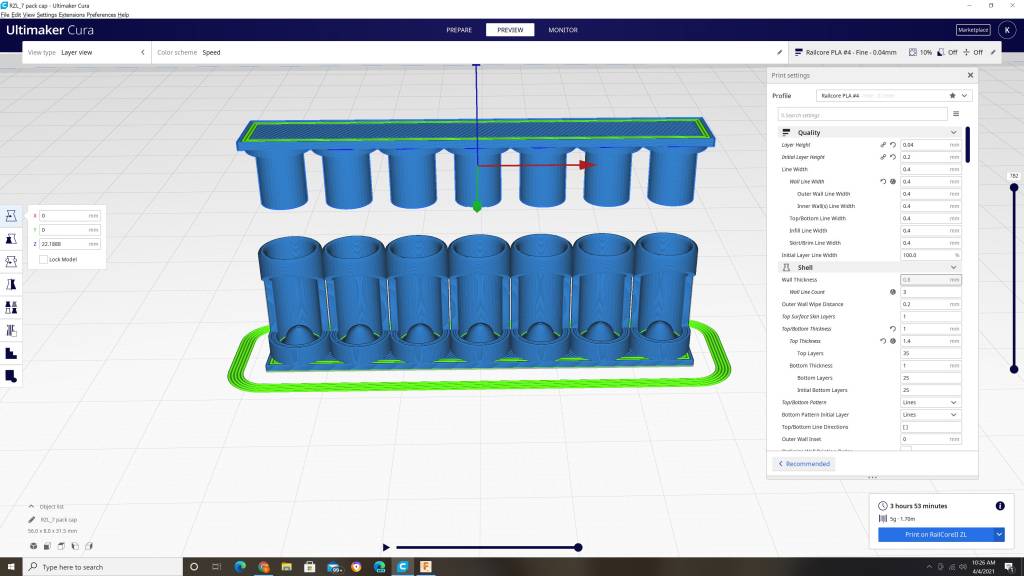The image size is (1024, 576).
Task: Click Print on RailCoreII ZL button
Action: tap(935, 534)
